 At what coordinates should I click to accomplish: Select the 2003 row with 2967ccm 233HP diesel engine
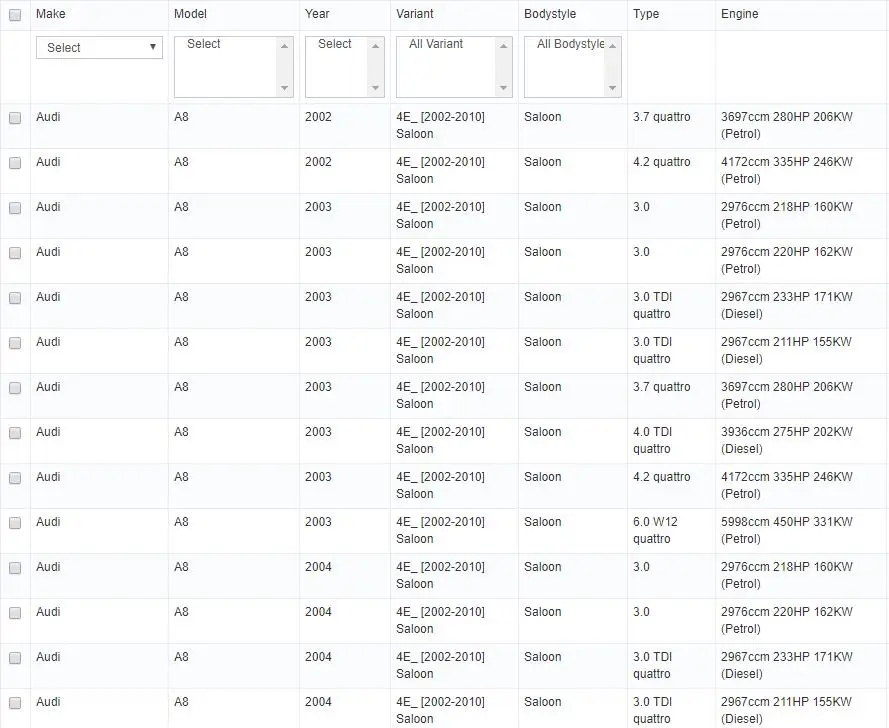(x=15, y=298)
